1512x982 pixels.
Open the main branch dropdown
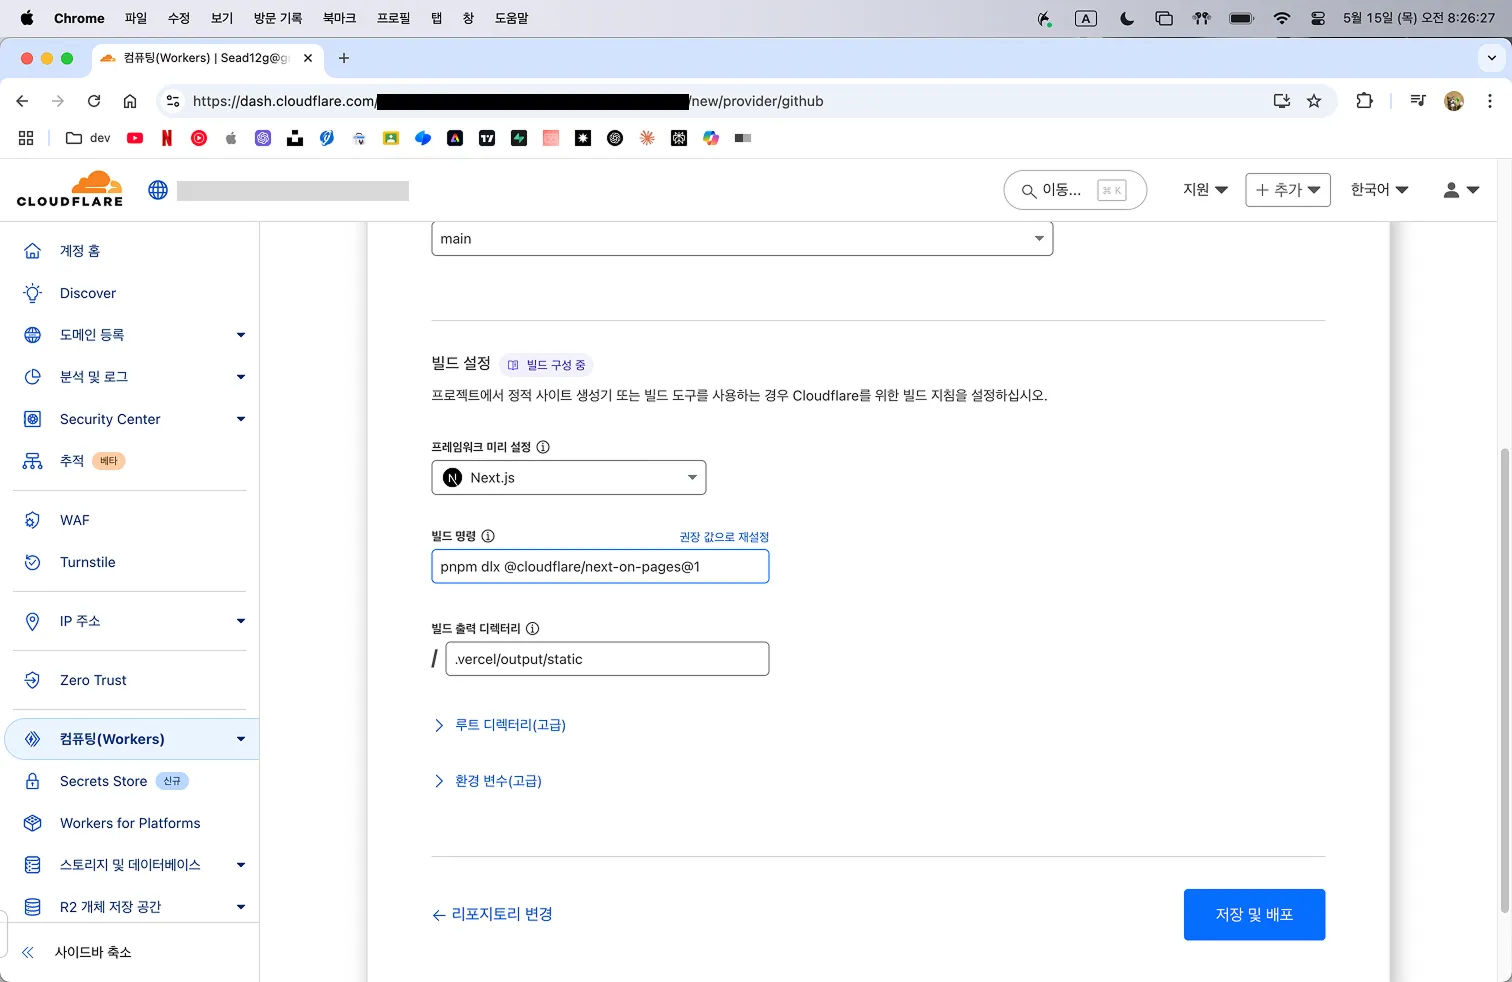tap(741, 239)
